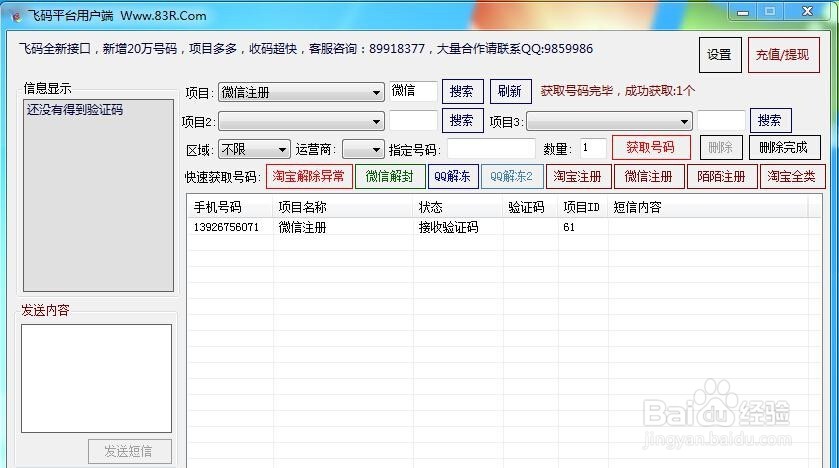Image resolution: width=839 pixels, height=468 pixels.
Task: Click the 淘宝注册 quick button
Action: click(x=578, y=177)
